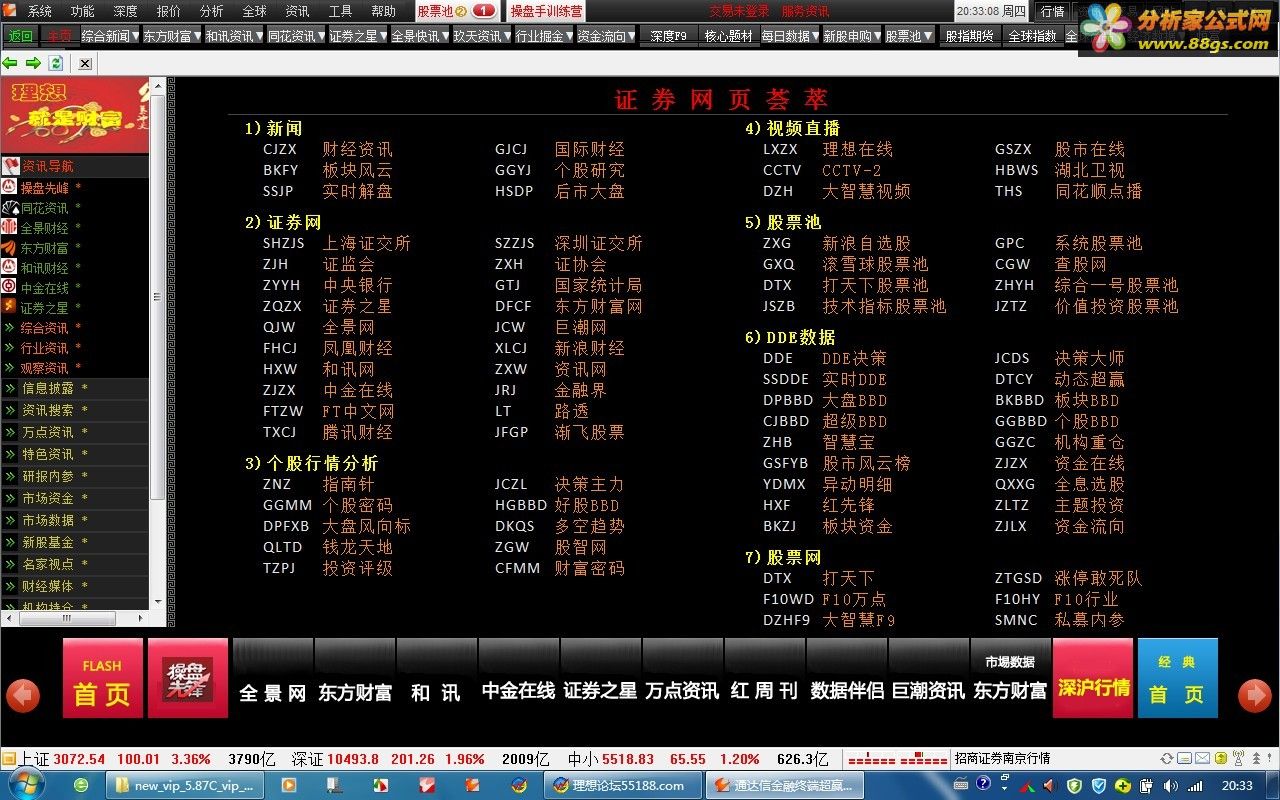The height and width of the screenshot is (800, 1280).
Task: Click the 同花资讯 card icon
Action: coord(10,207)
